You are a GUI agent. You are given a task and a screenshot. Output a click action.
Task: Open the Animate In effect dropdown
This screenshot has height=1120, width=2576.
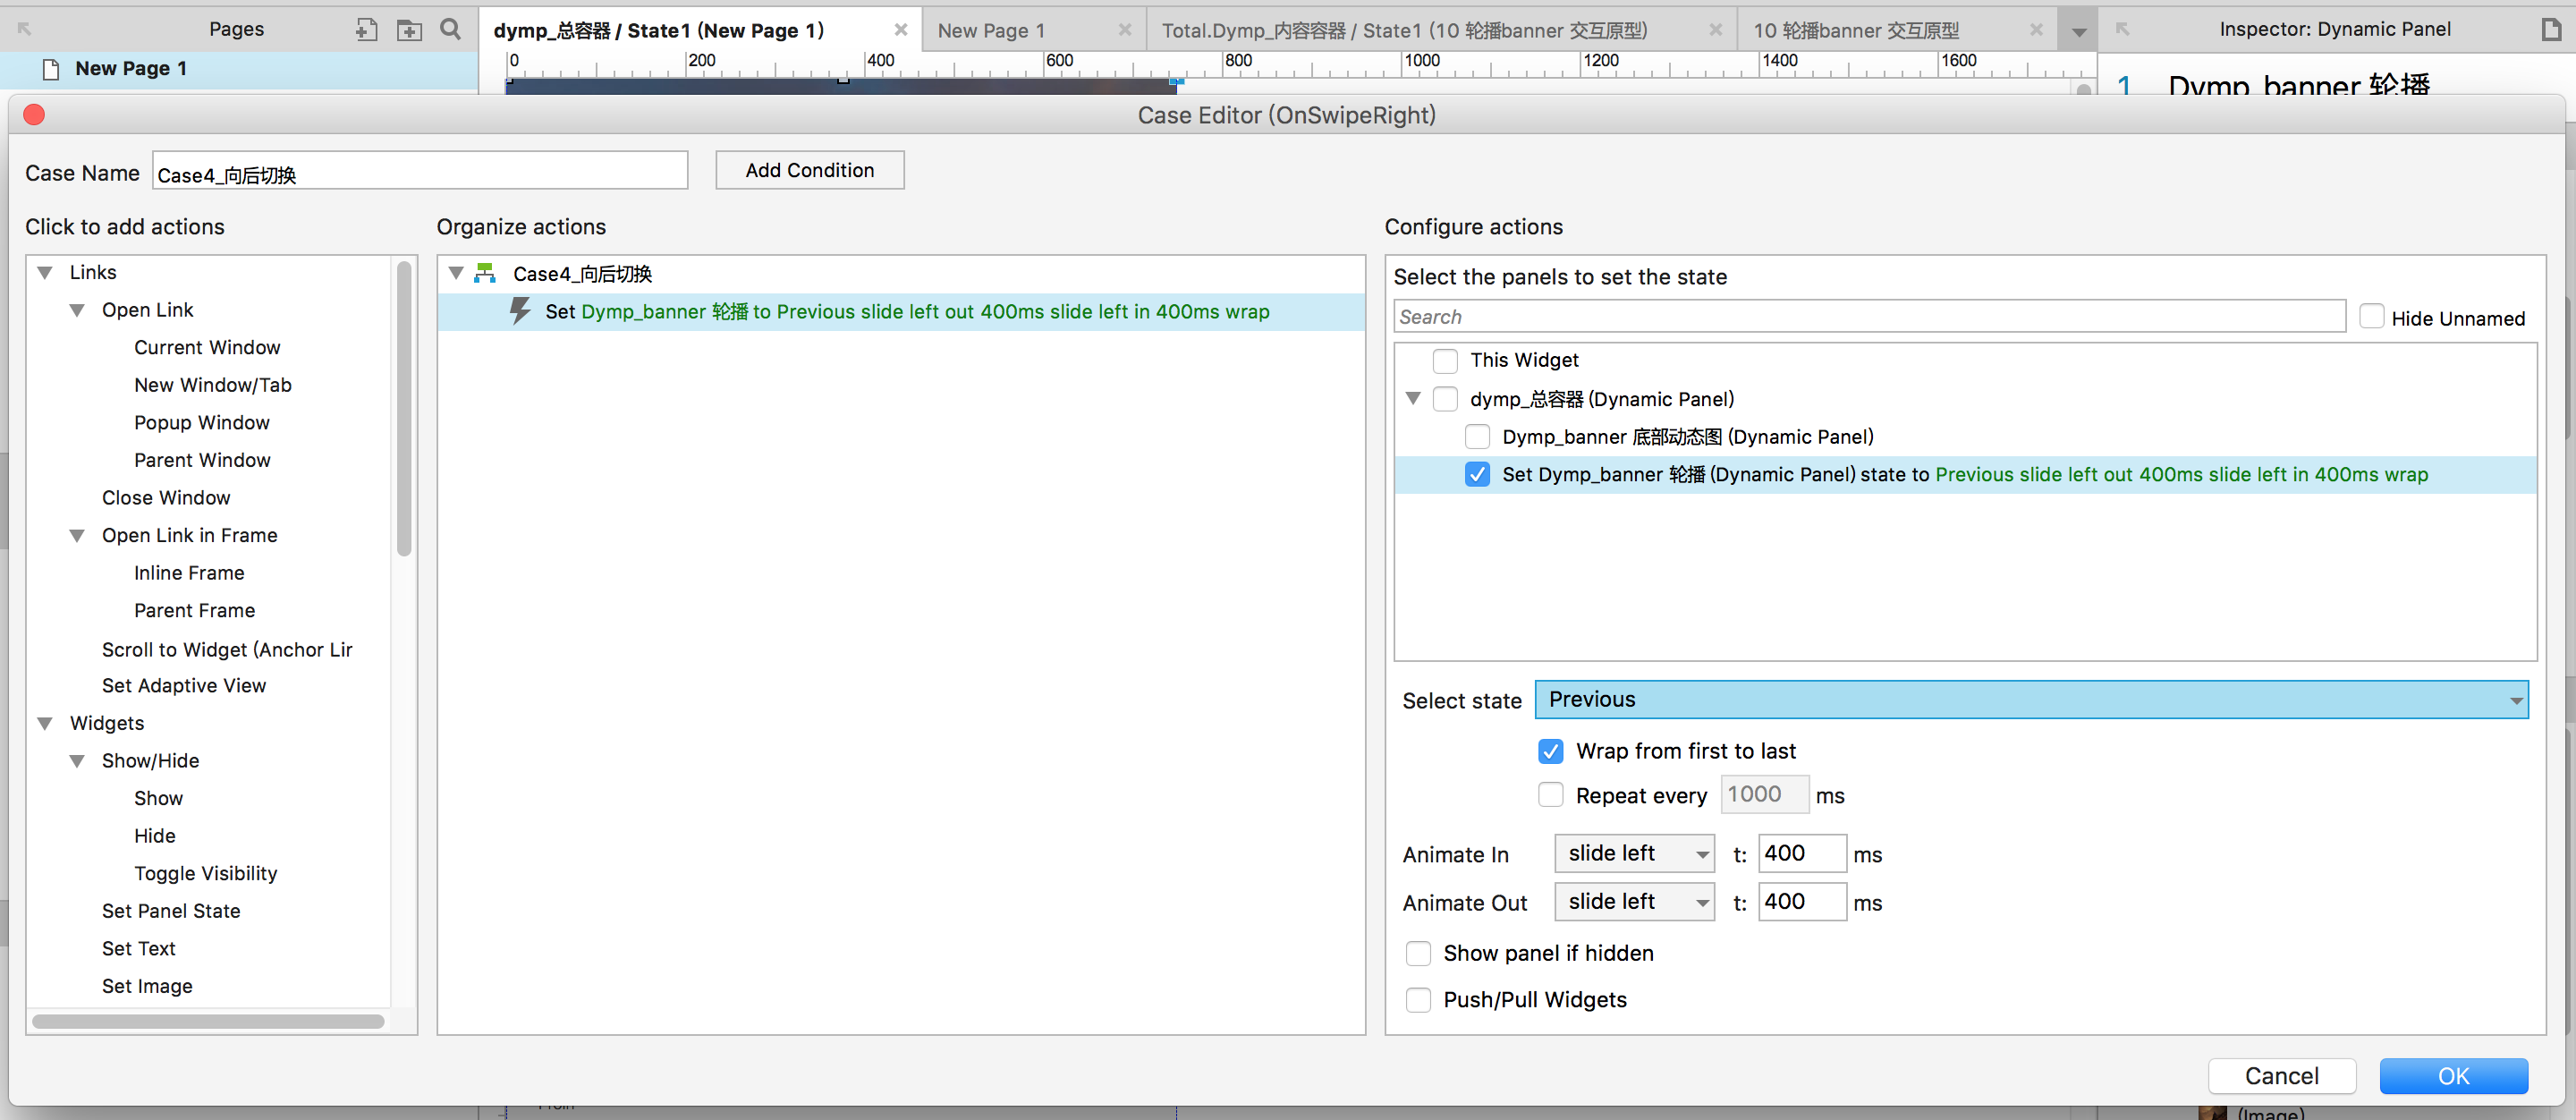pos(1634,854)
